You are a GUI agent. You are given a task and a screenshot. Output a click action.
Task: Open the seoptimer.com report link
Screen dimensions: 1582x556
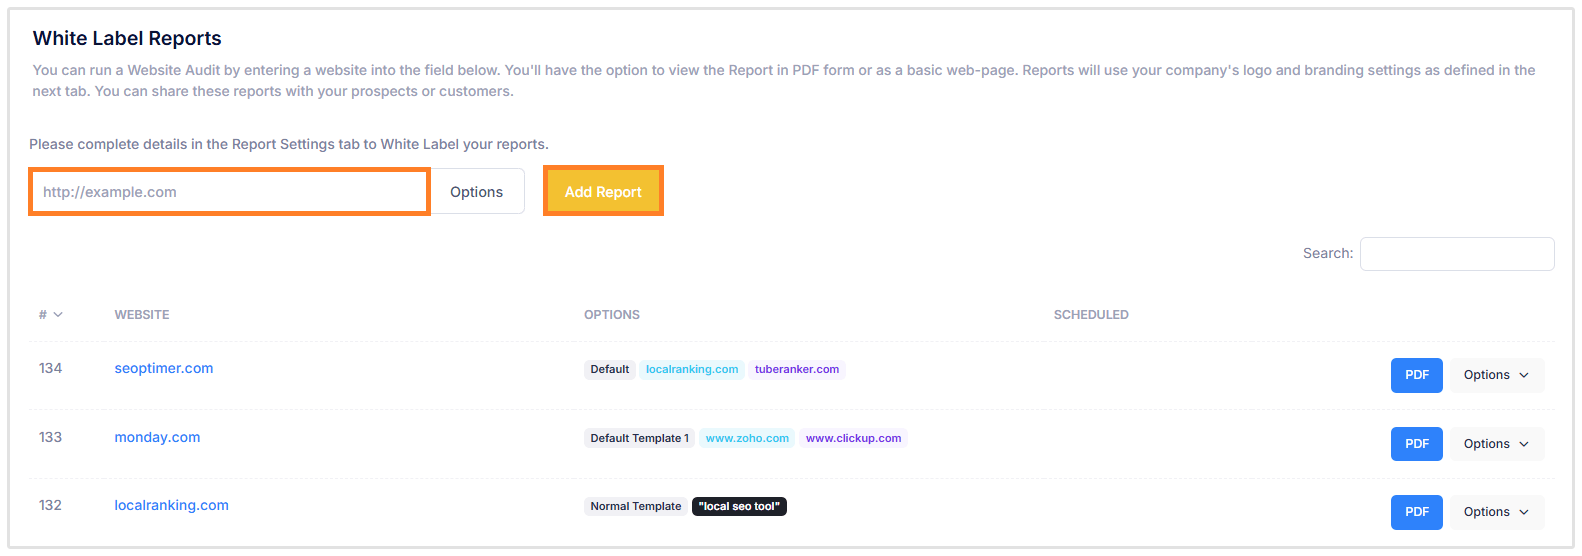164,368
